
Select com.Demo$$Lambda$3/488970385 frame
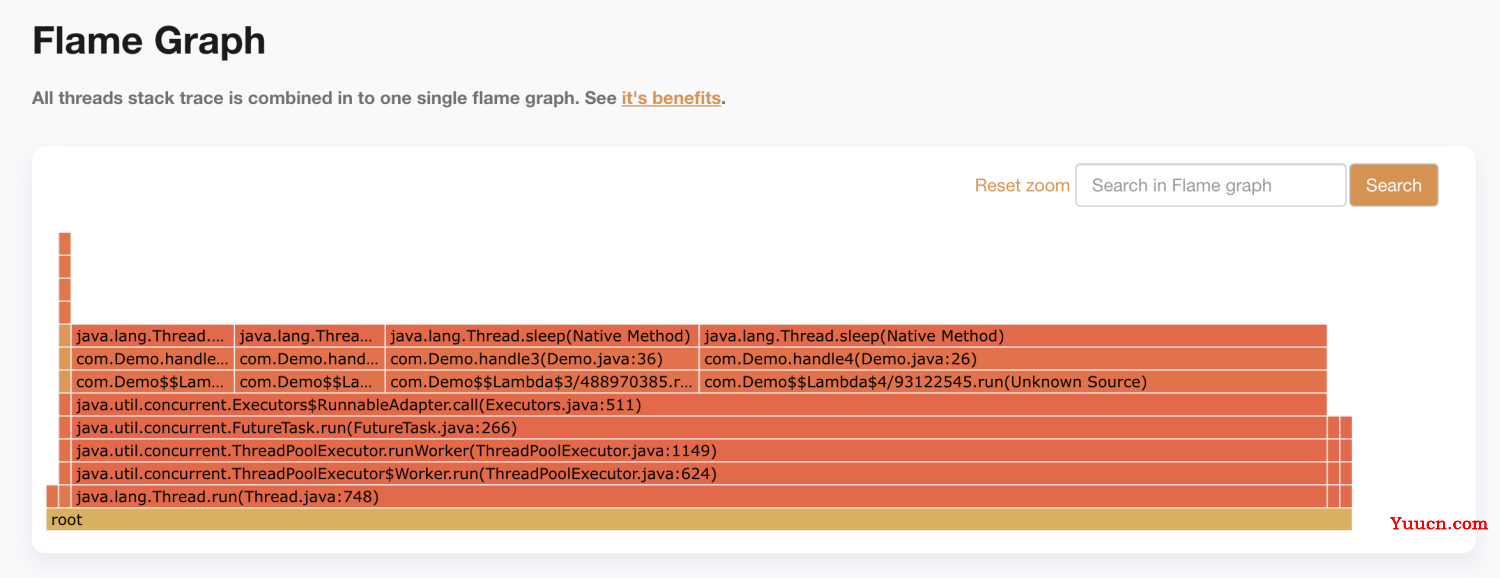click(542, 381)
